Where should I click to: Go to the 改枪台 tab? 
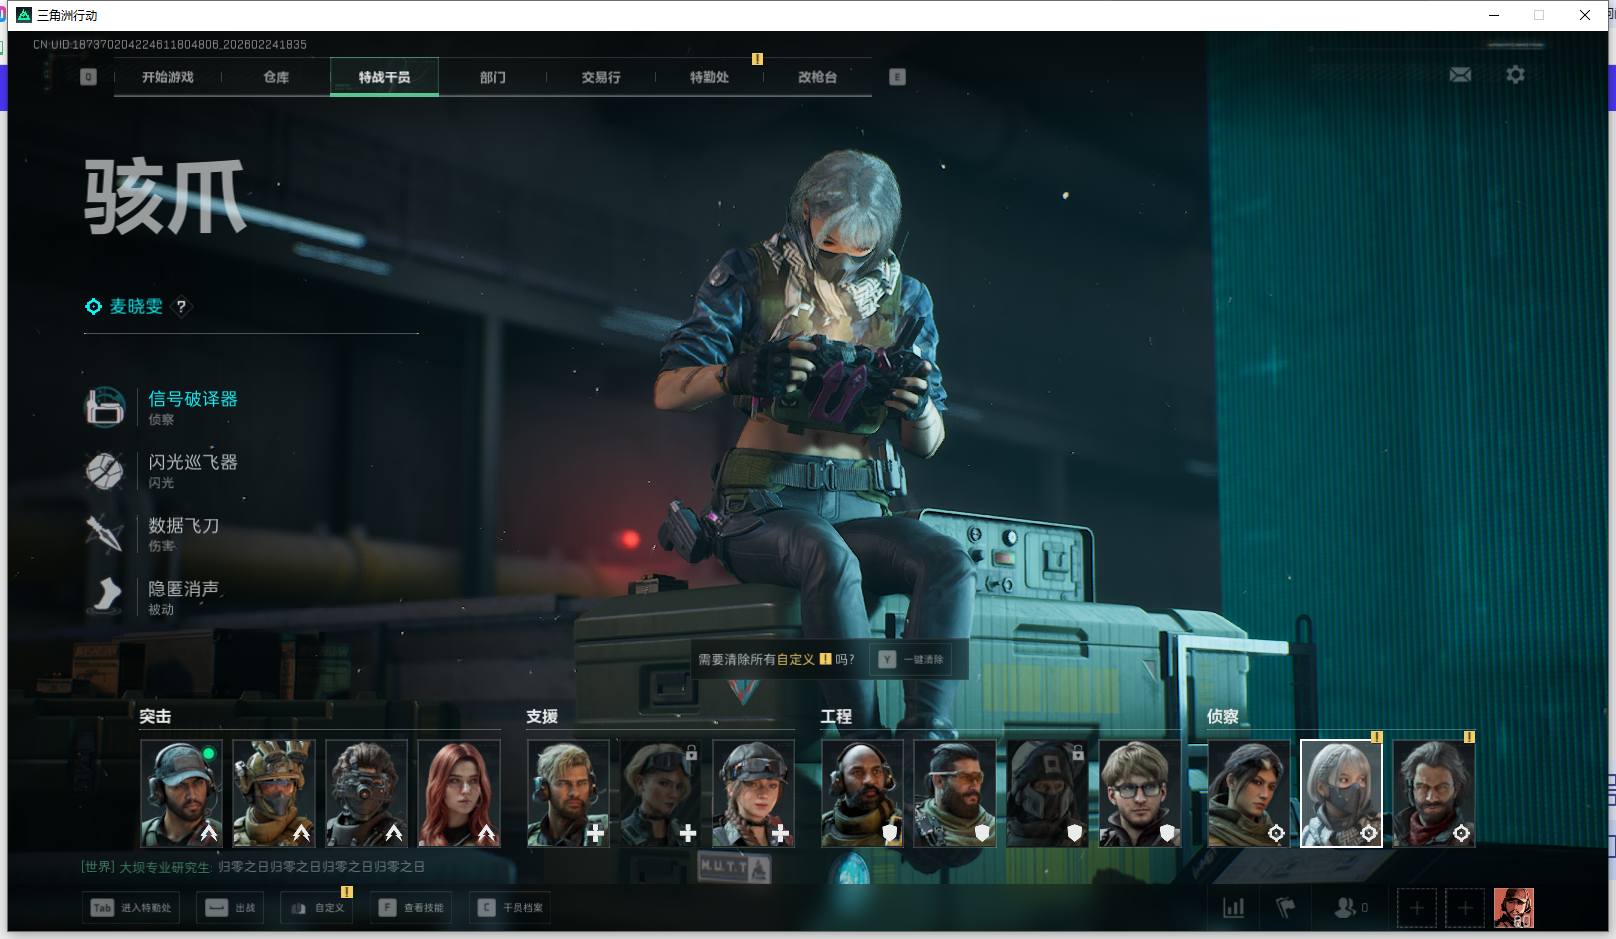tap(817, 77)
